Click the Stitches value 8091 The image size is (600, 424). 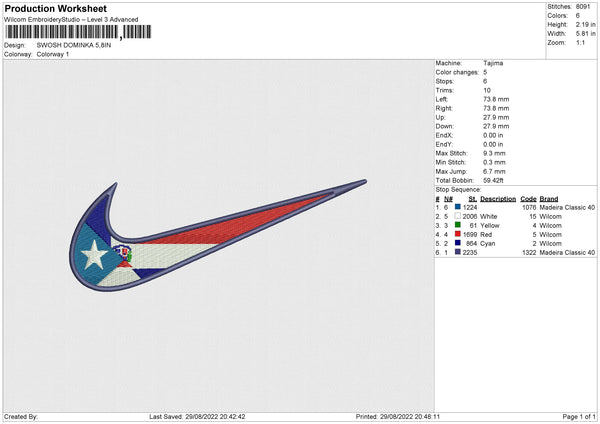click(x=583, y=7)
